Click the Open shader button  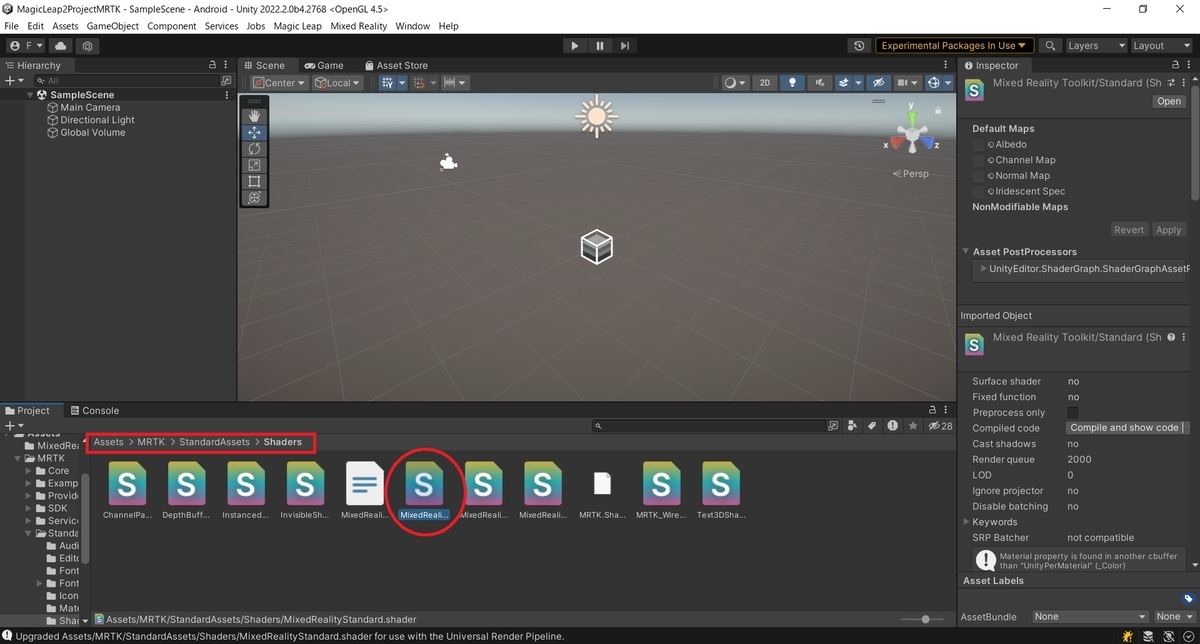1169,101
